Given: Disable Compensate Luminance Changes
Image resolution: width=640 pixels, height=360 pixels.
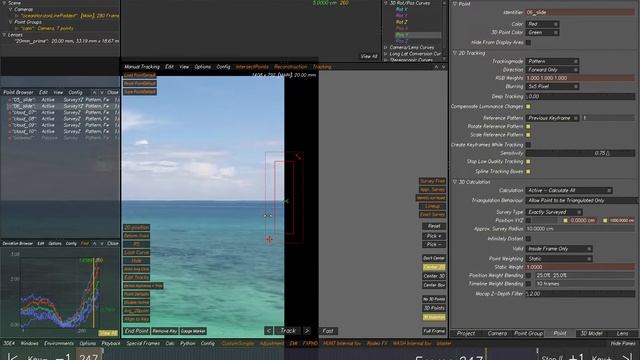Looking at the screenshot, I should pyautogui.click(x=528, y=107).
